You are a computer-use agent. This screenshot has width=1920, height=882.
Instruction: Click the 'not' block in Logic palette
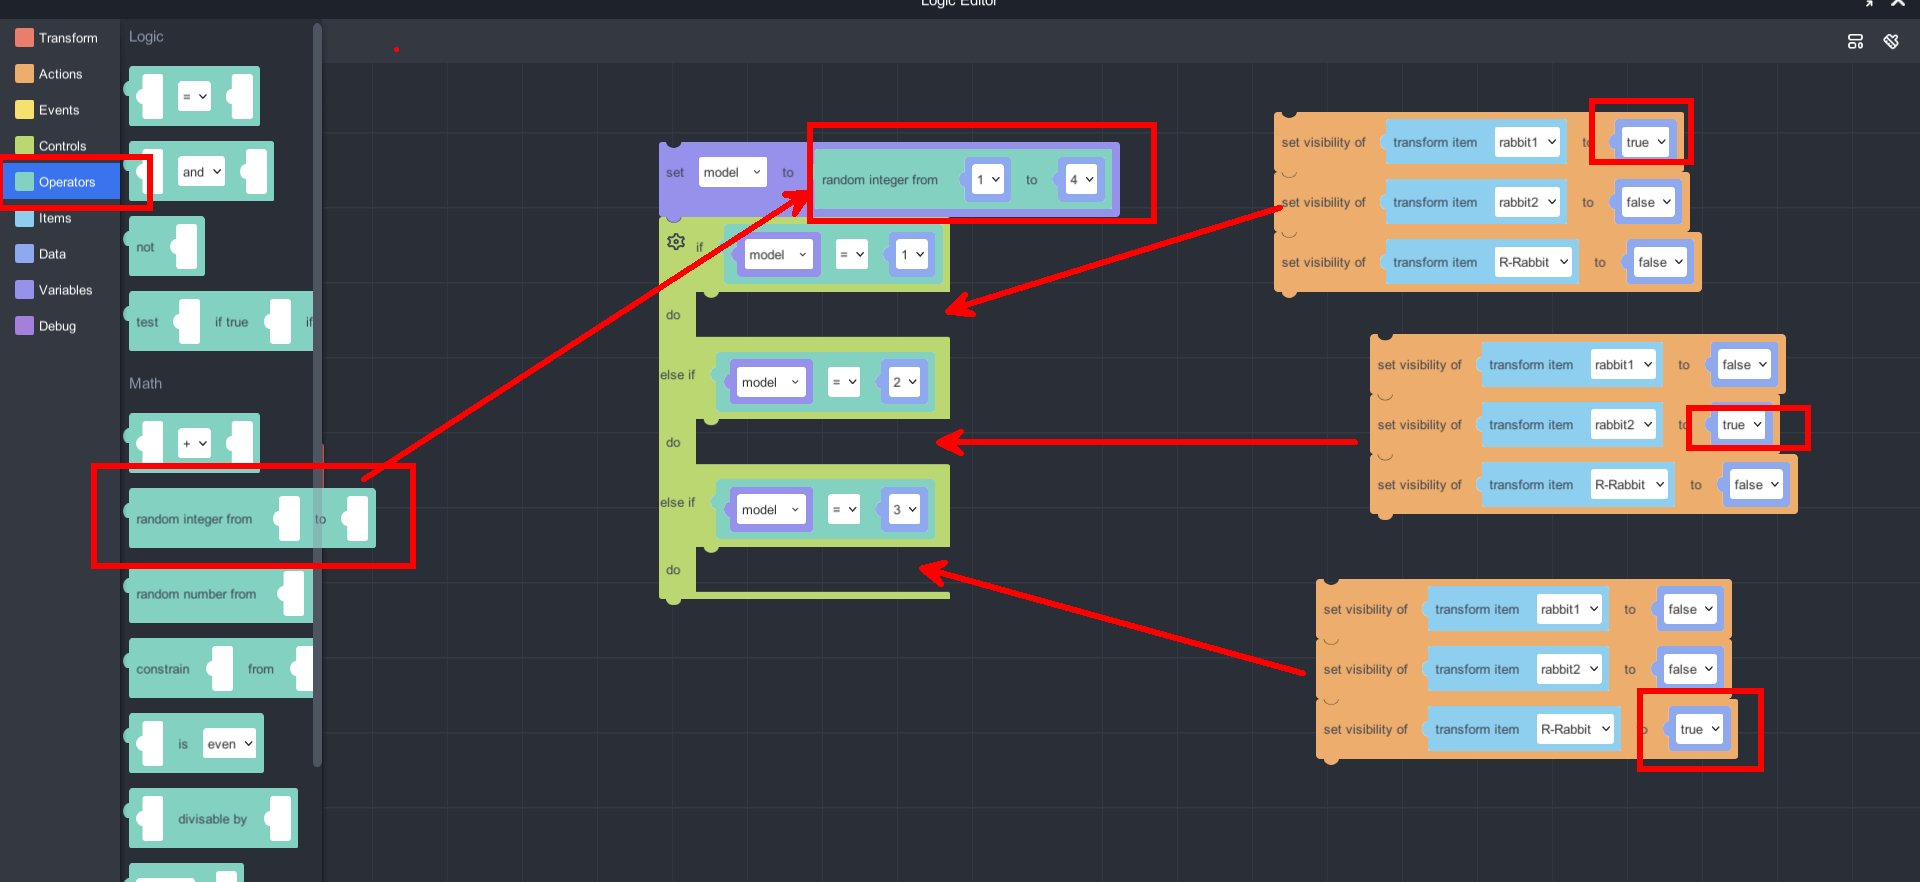[146, 247]
